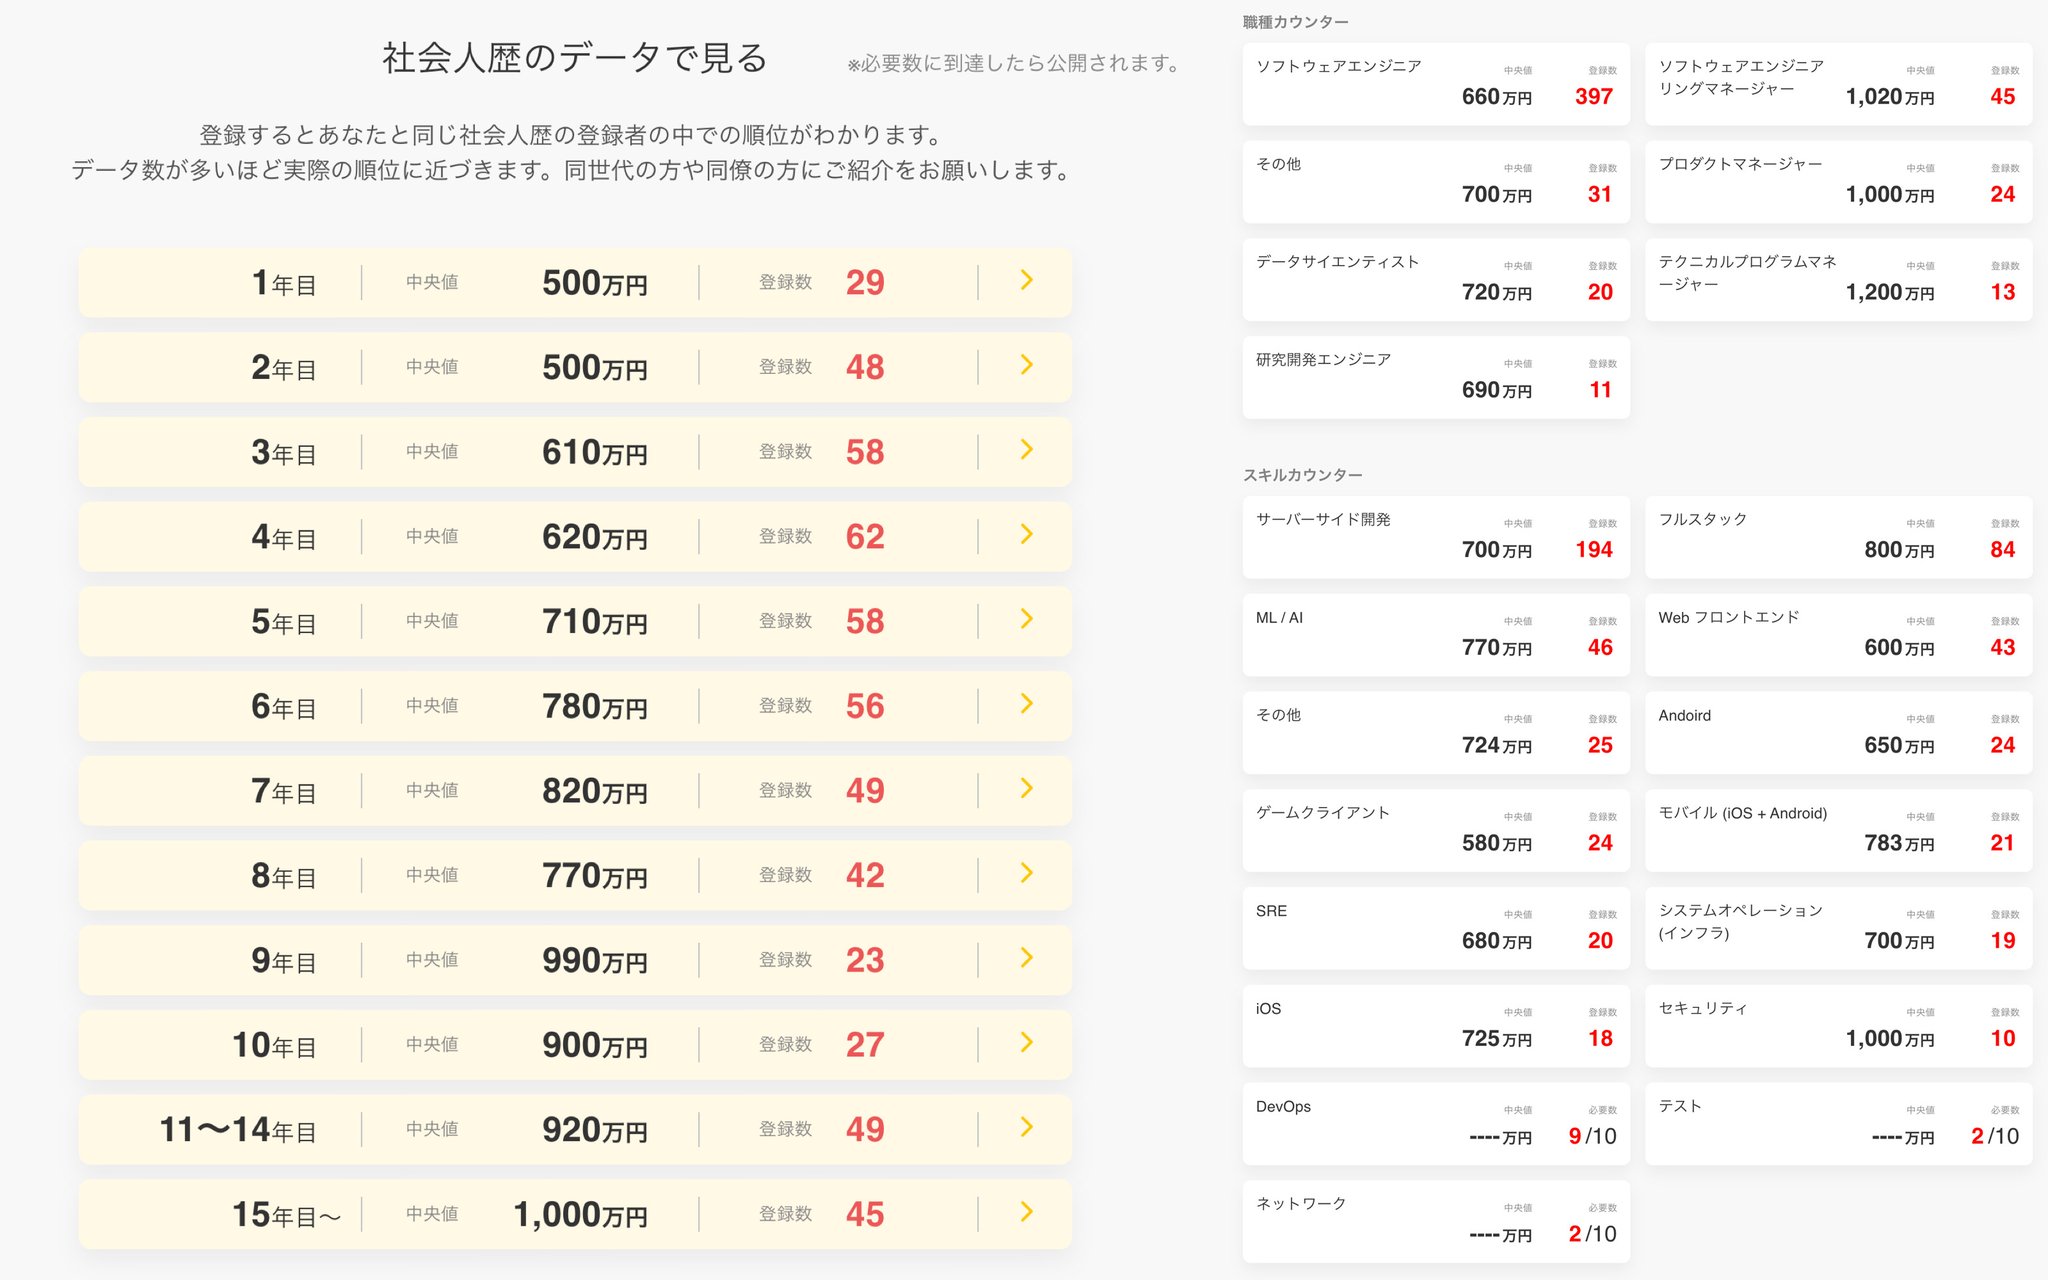Click the 990万円 median in 9年目 row

coord(594,960)
